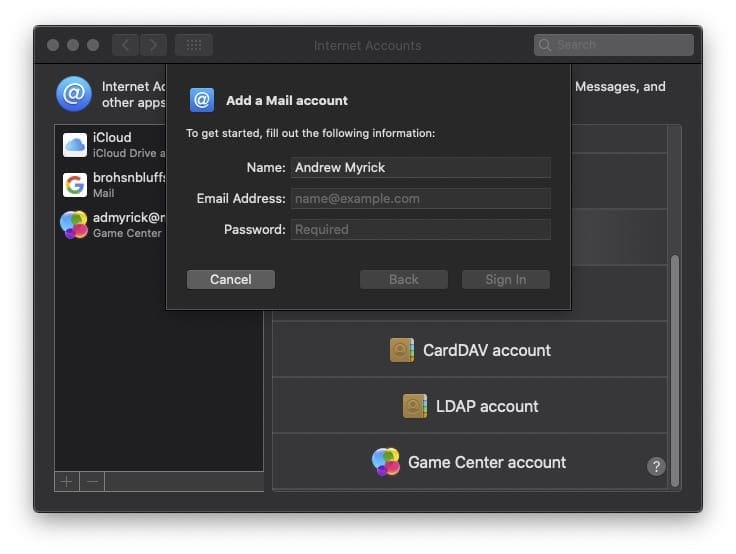Click the LDAP account book icon
Screen dimensions: 736x554
point(415,406)
